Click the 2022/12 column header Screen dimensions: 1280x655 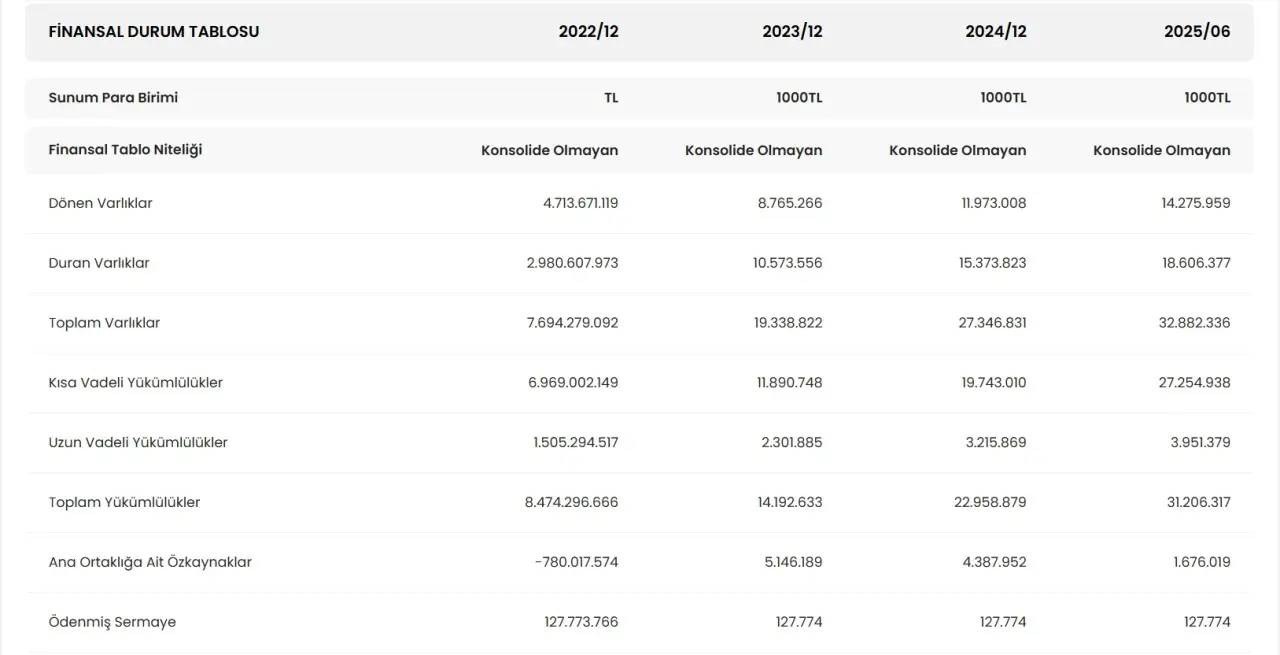588,32
